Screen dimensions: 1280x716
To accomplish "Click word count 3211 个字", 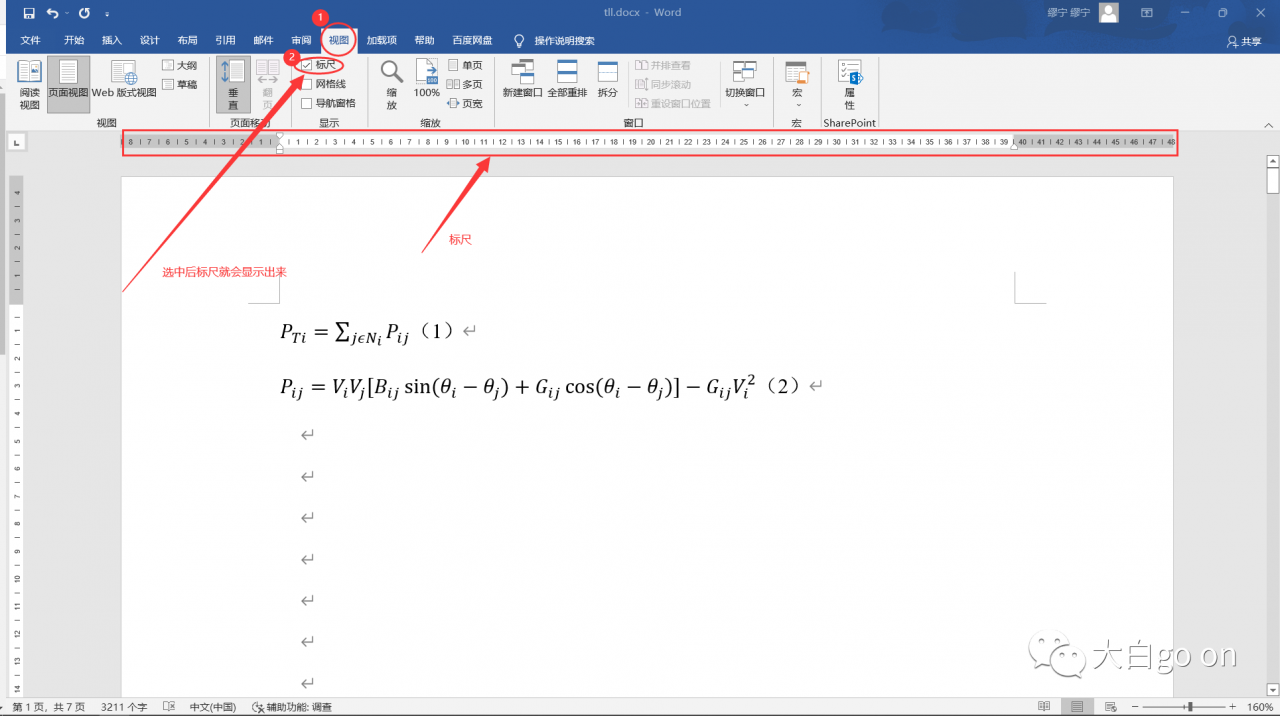I will point(123,707).
